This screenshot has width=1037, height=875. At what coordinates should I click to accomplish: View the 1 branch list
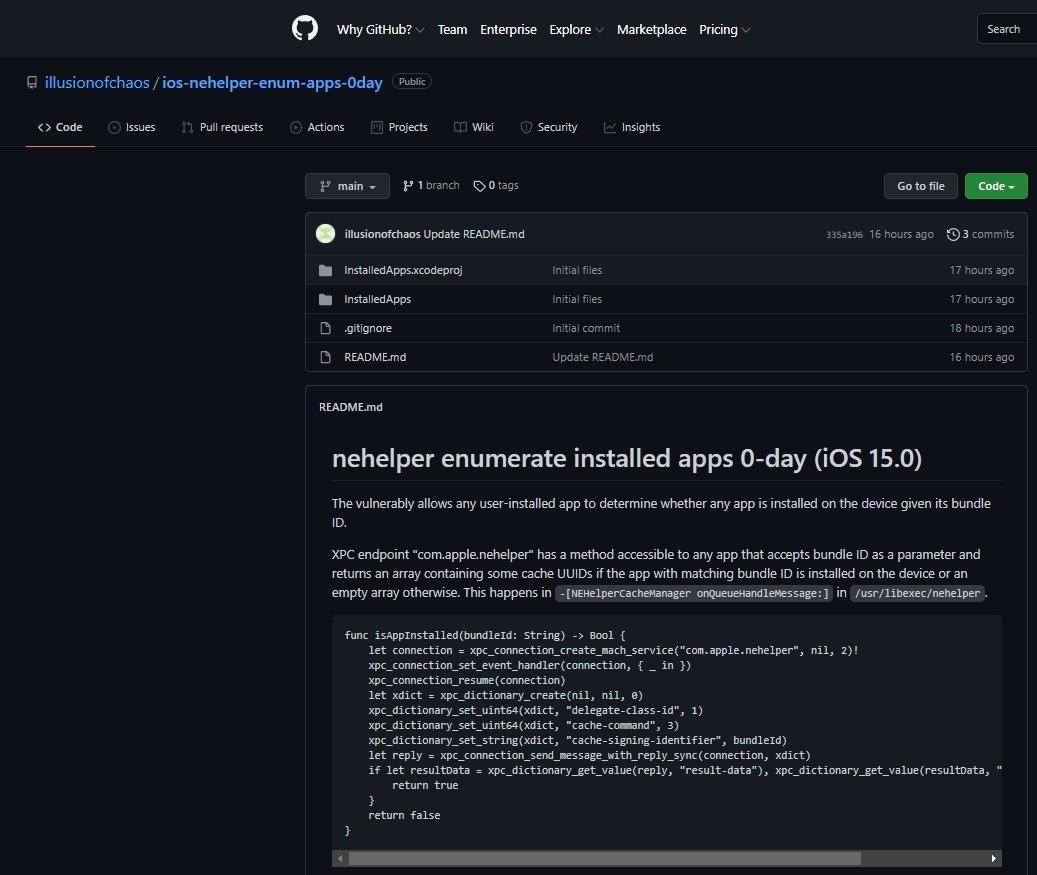pos(431,186)
